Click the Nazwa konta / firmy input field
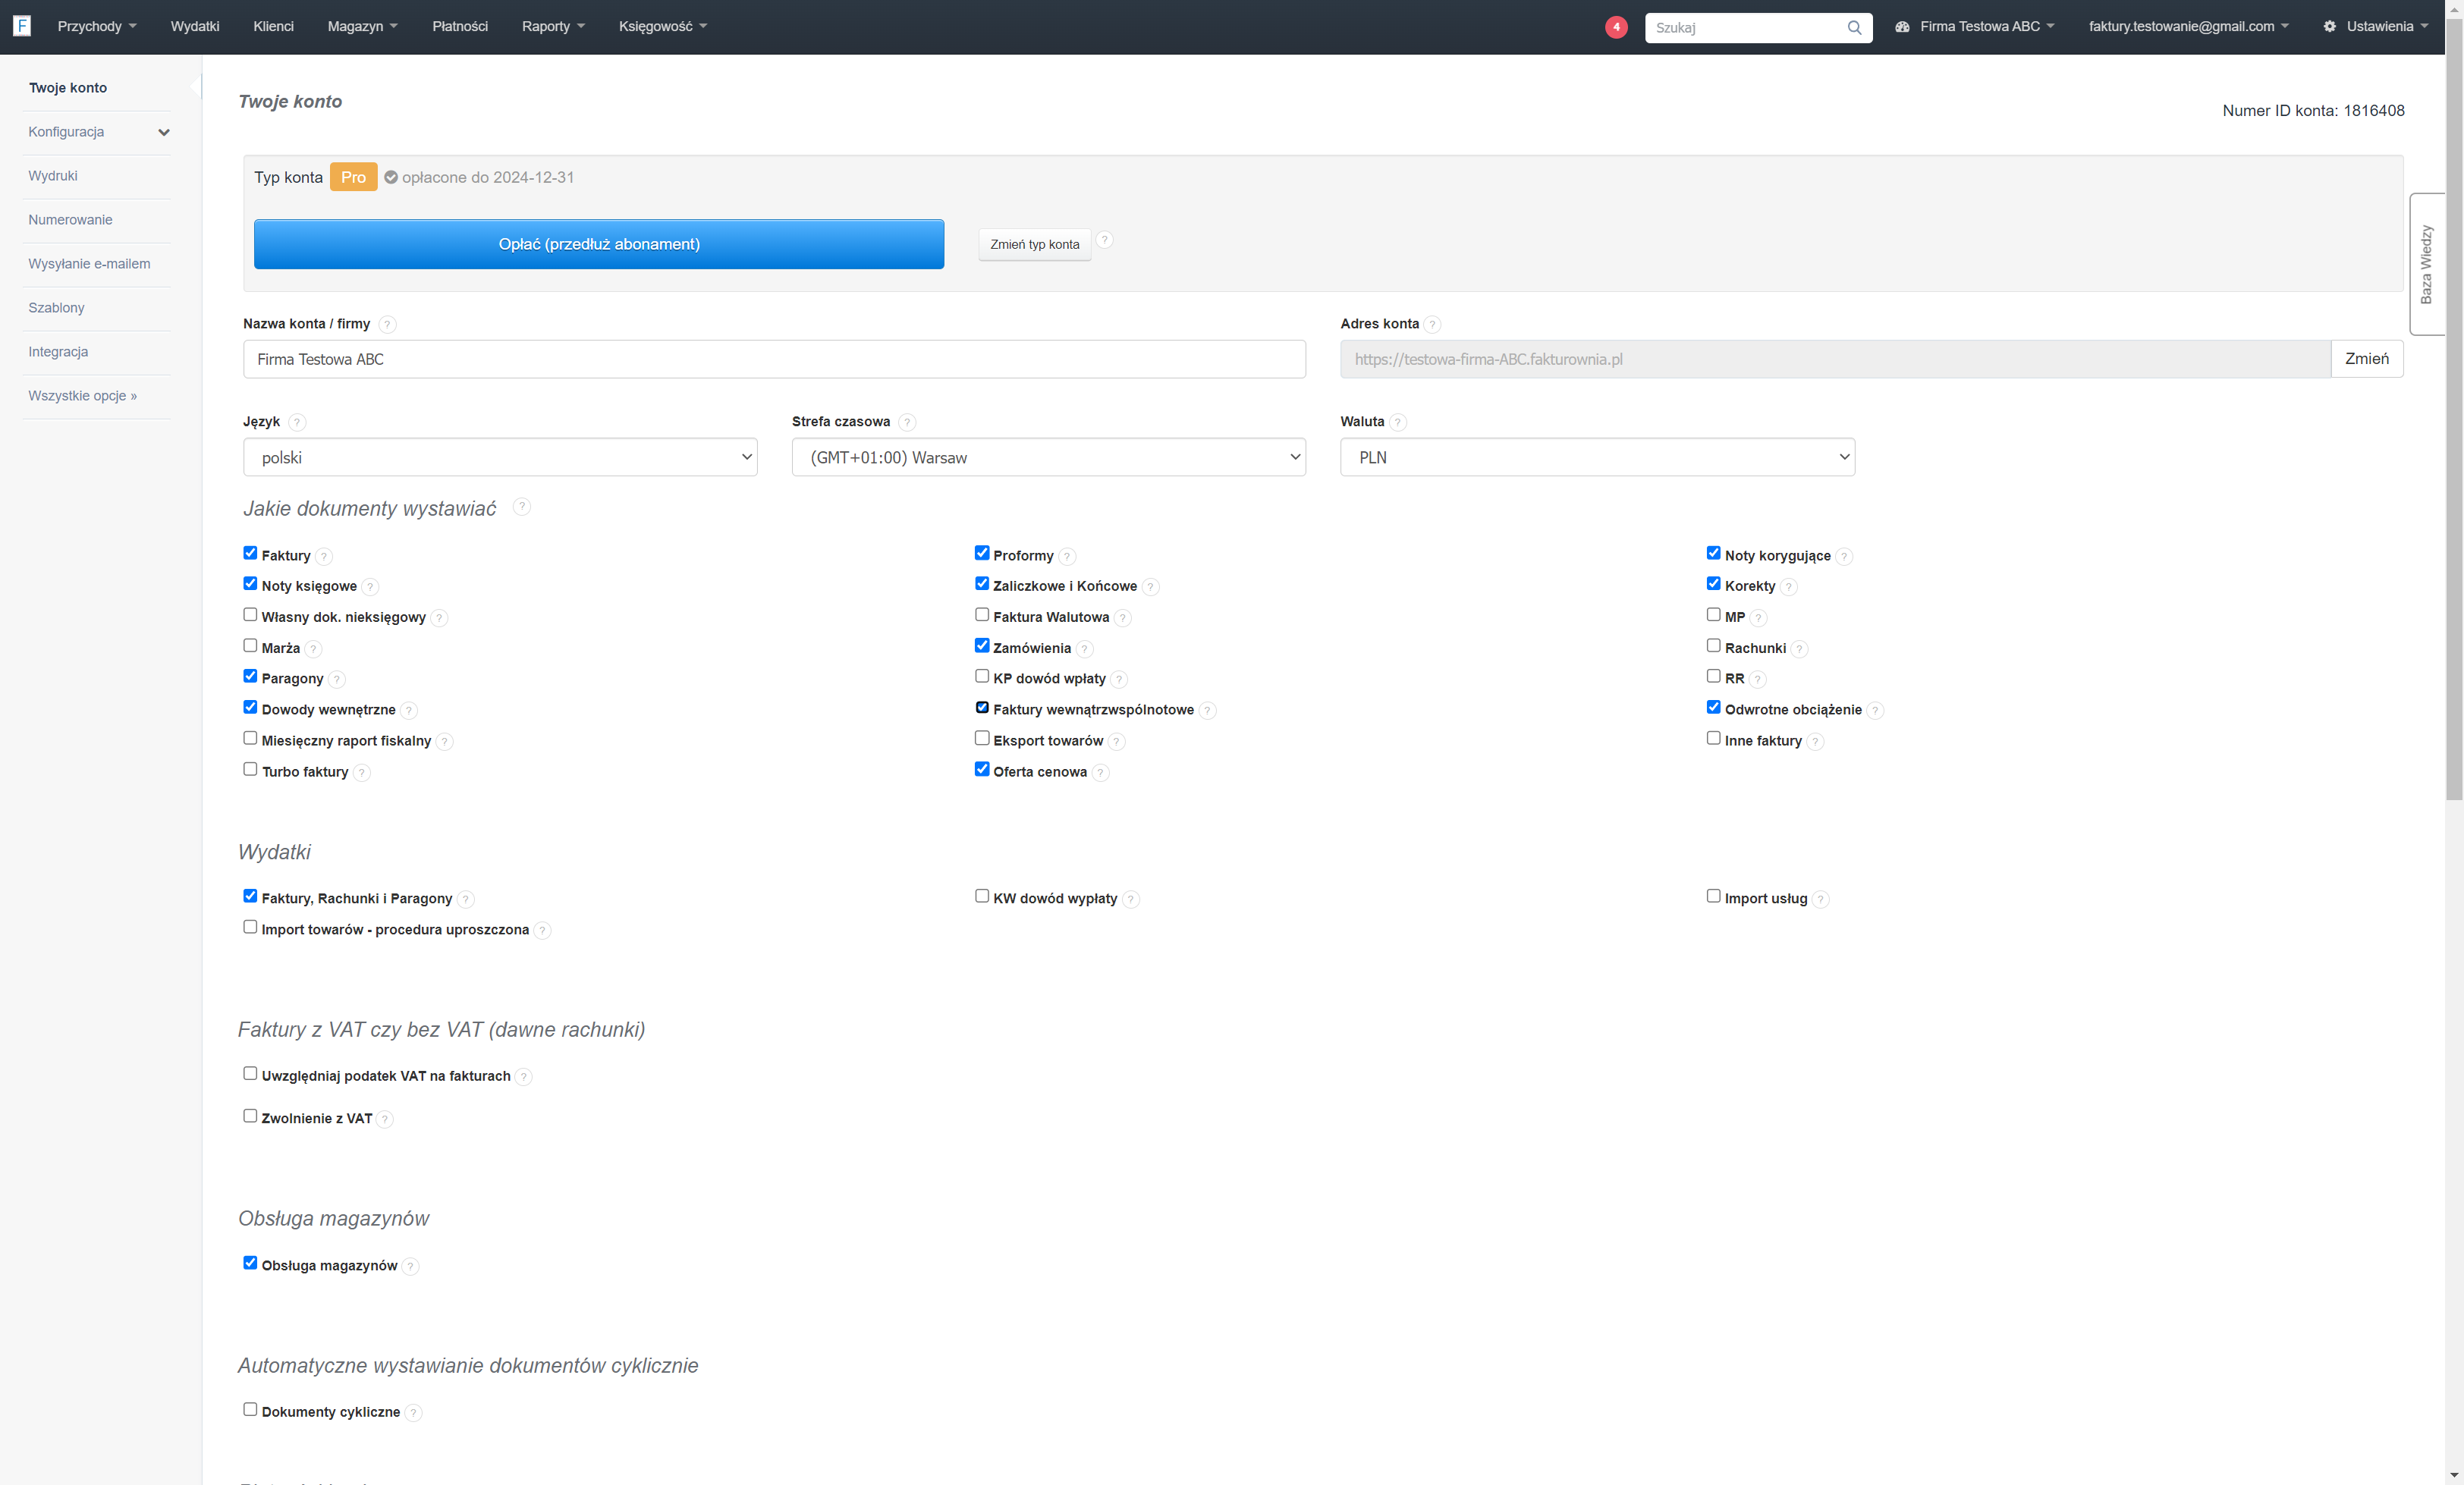 pos(774,359)
